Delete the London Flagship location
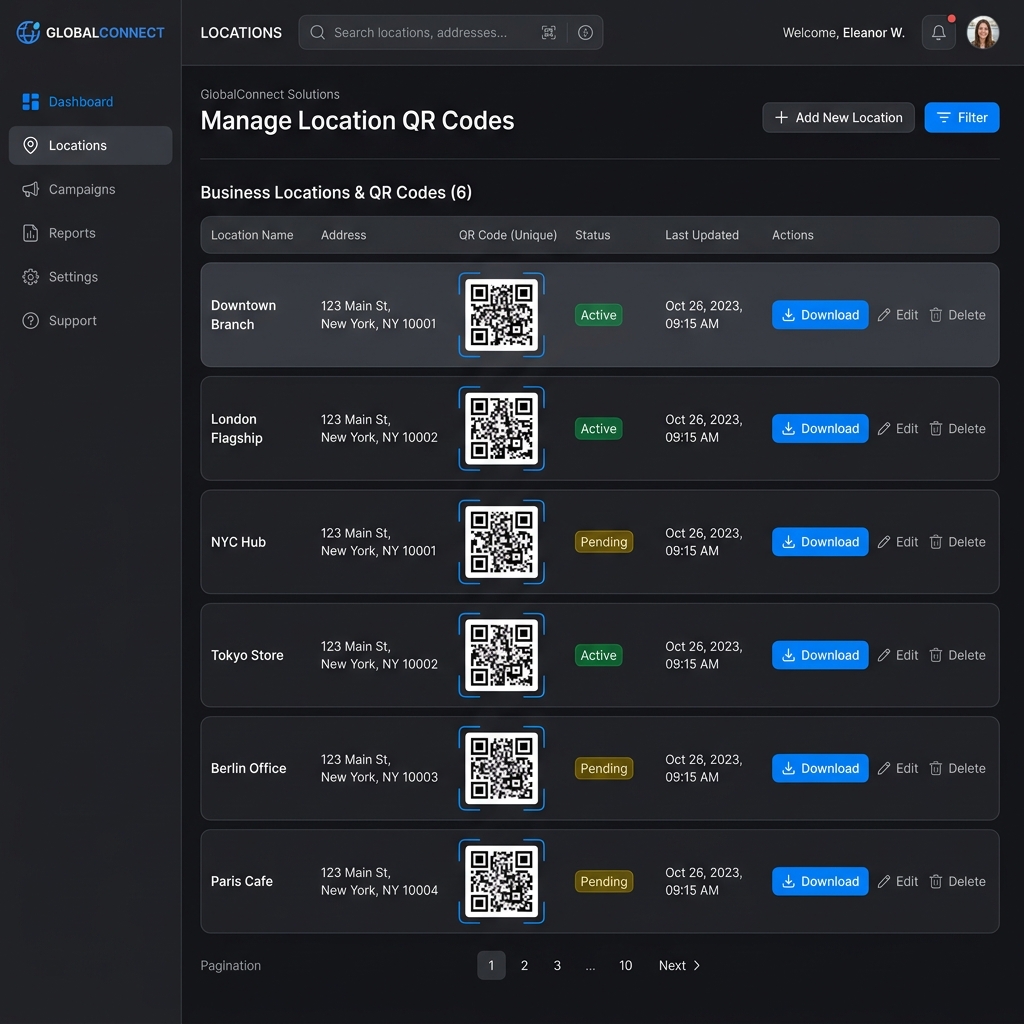The image size is (1024, 1024). (957, 428)
